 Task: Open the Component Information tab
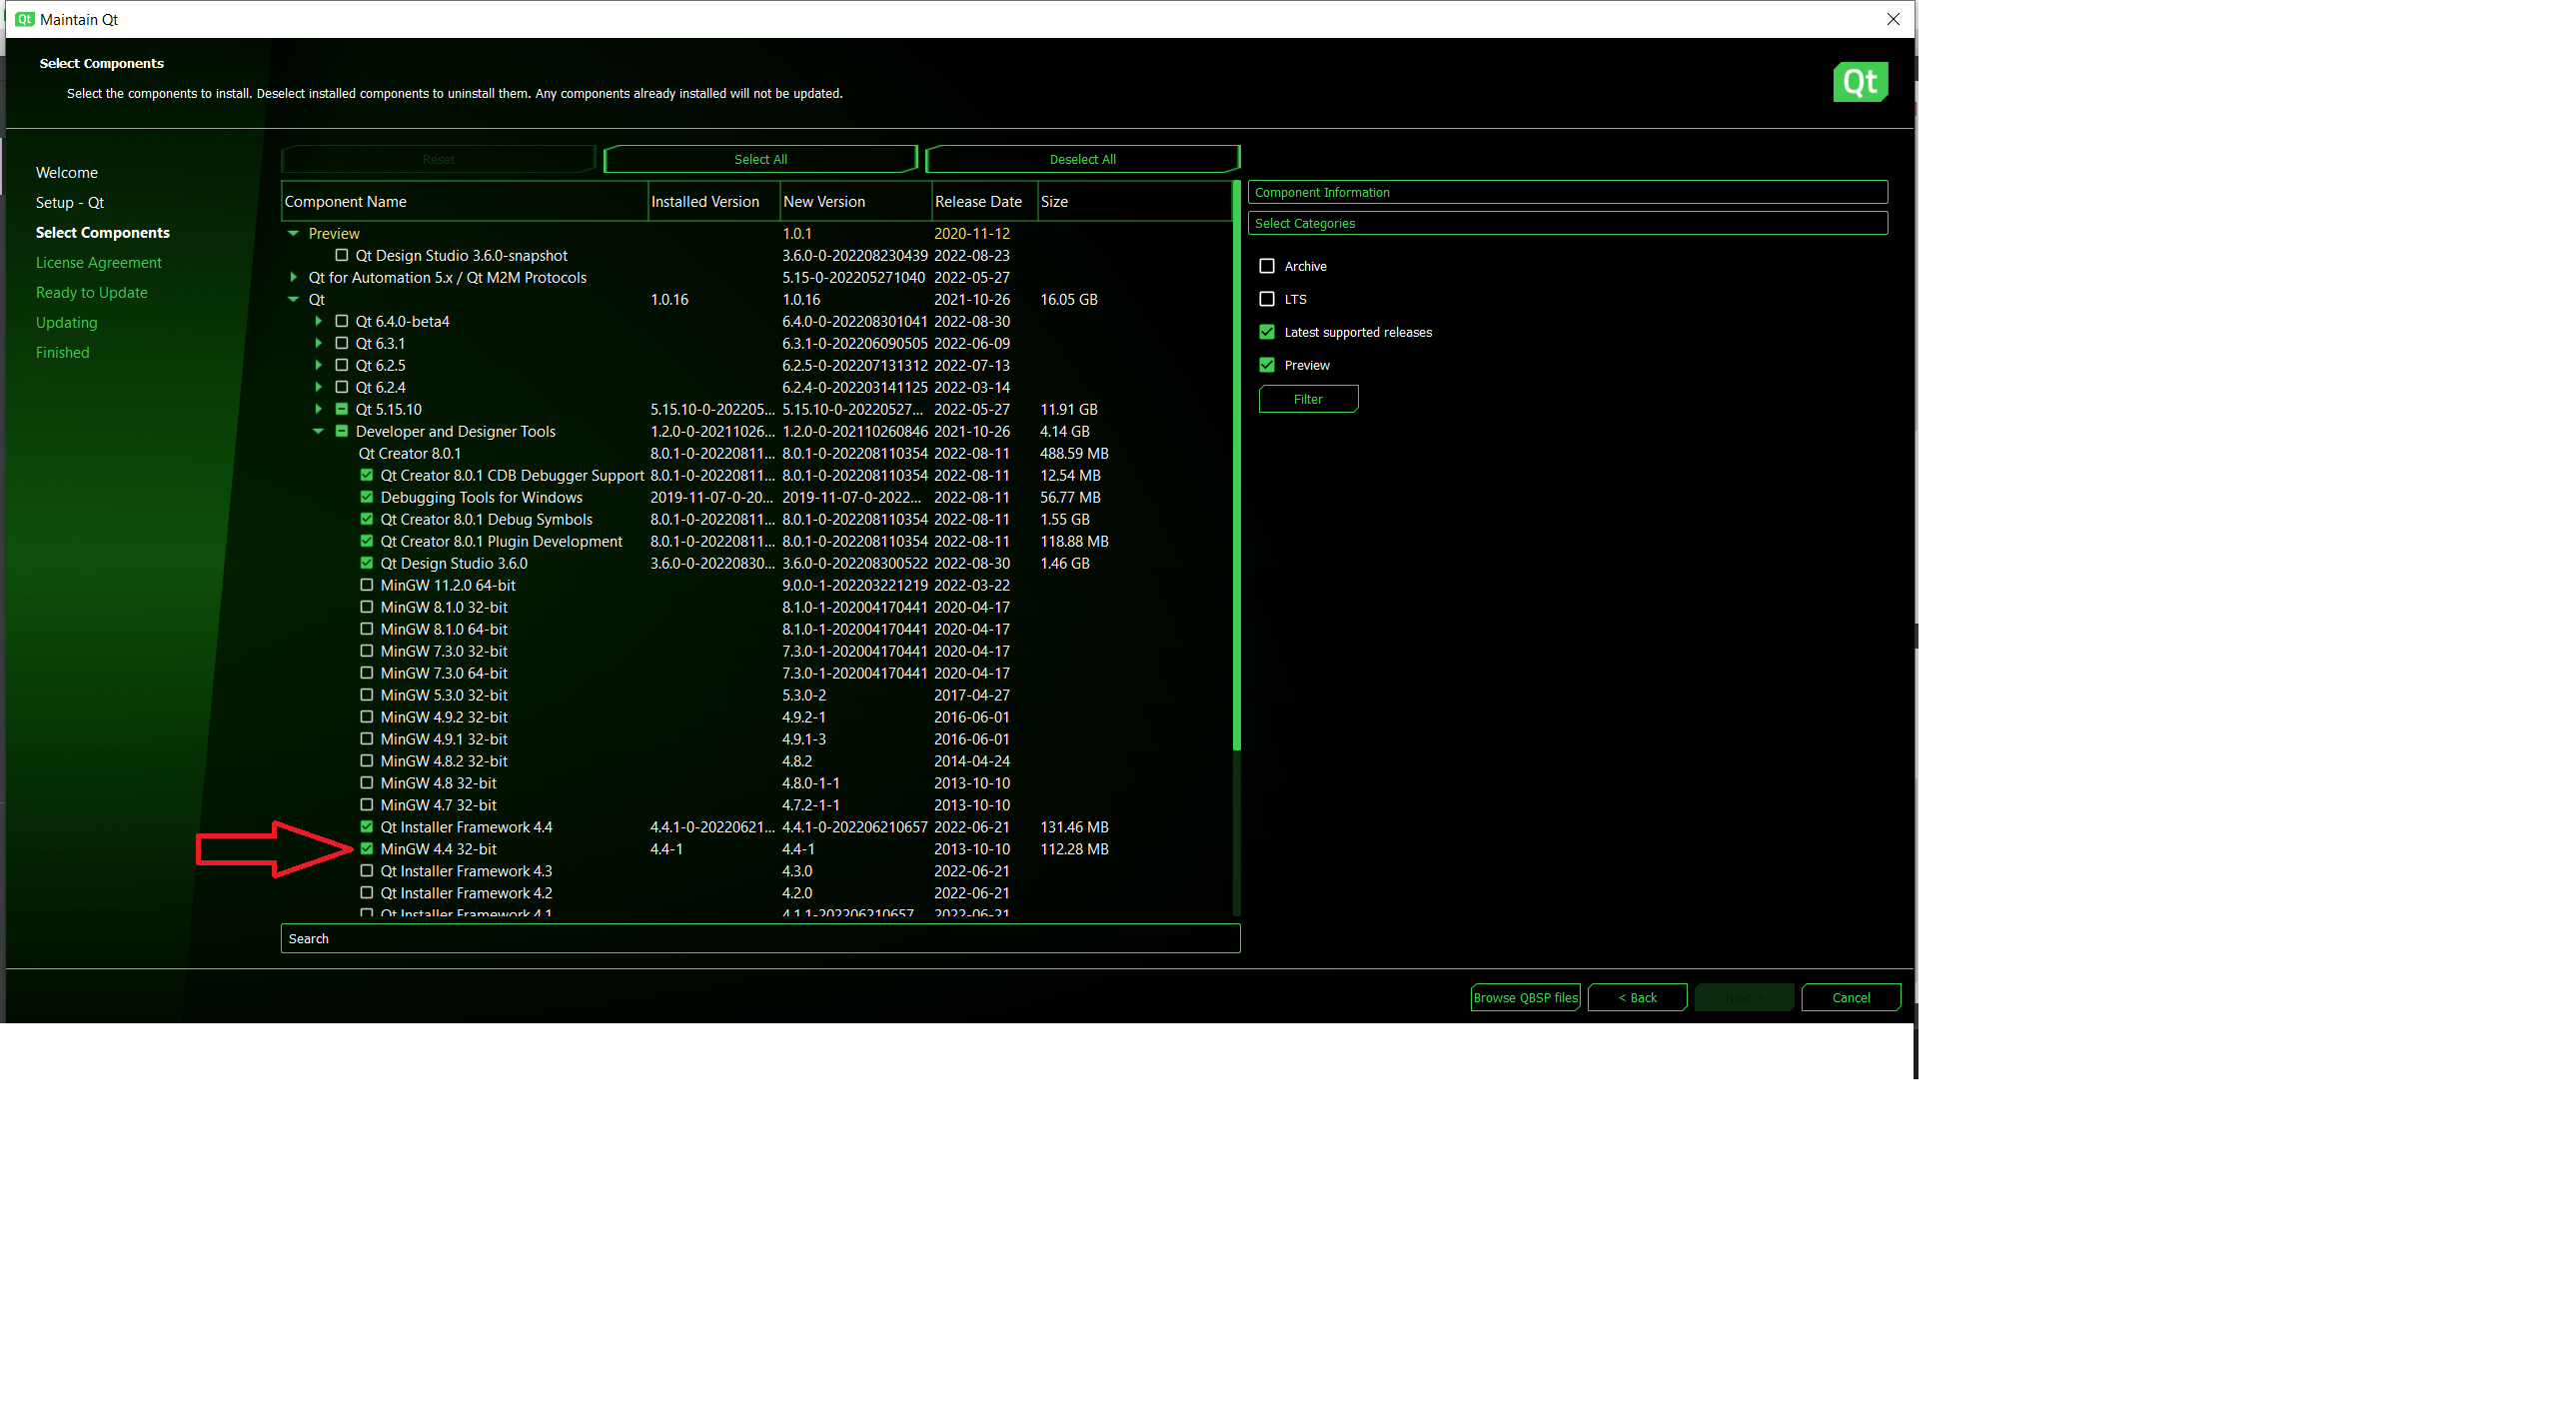1567,192
